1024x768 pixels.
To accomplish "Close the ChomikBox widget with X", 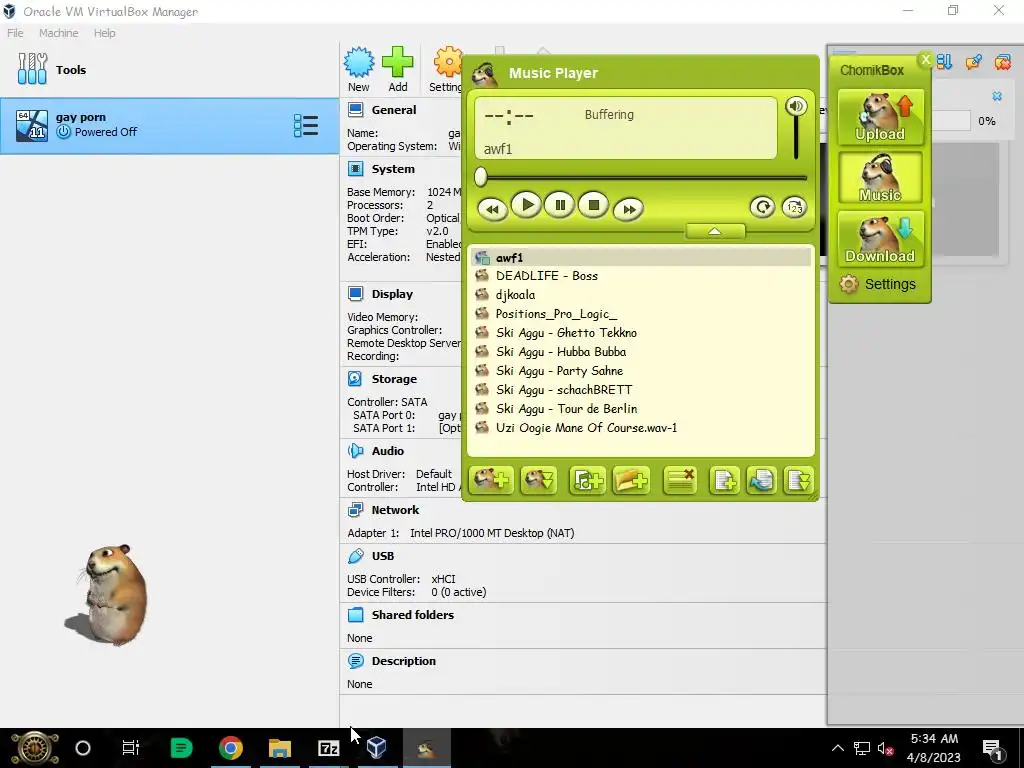I will point(925,59).
